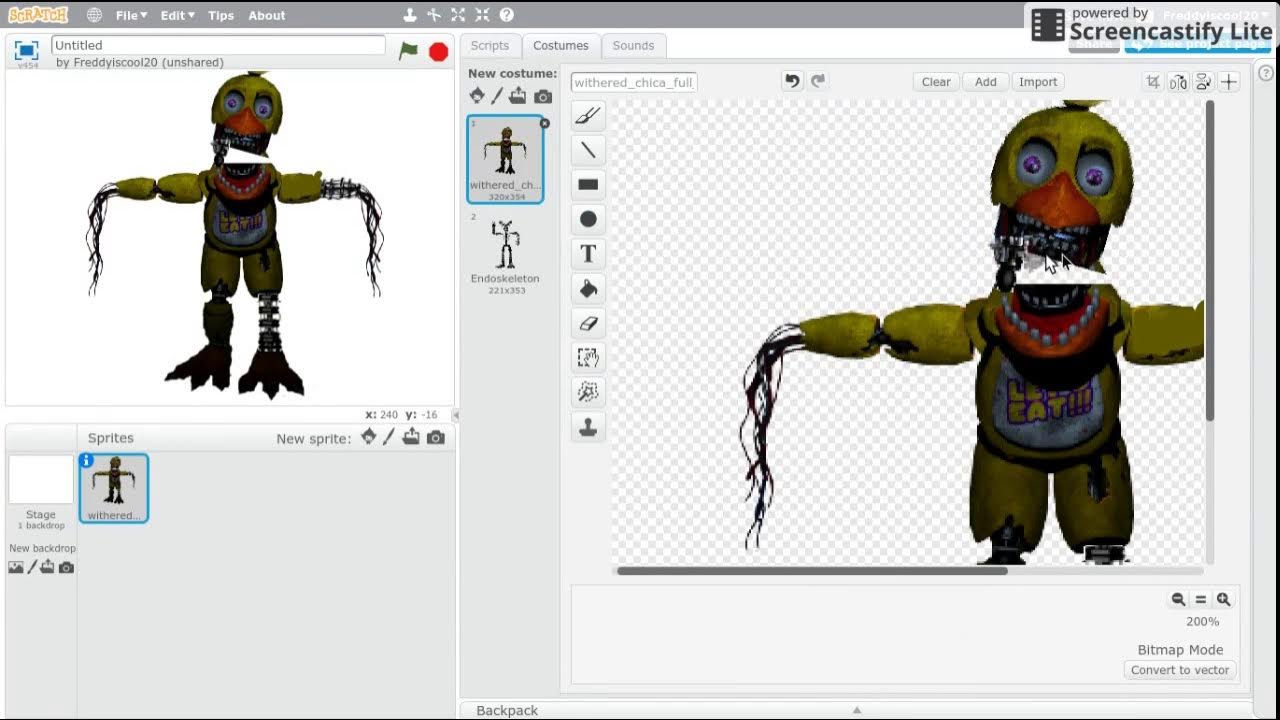Select the Eraser tool

tap(588, 323)
